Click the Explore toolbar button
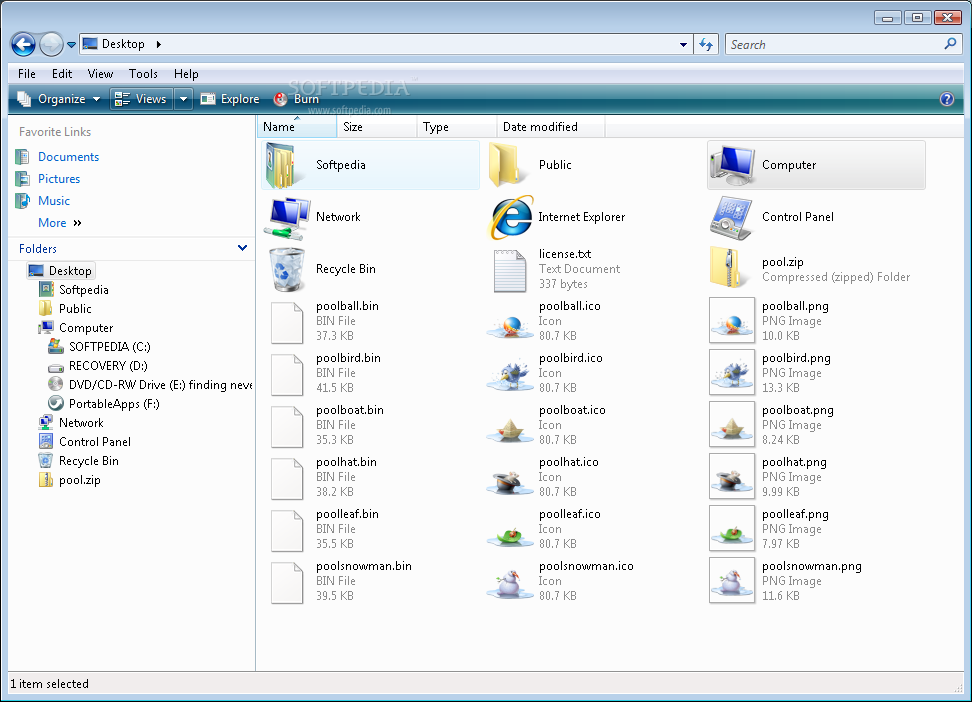This screenshot has width=972, height=702. tap(230, 99)
